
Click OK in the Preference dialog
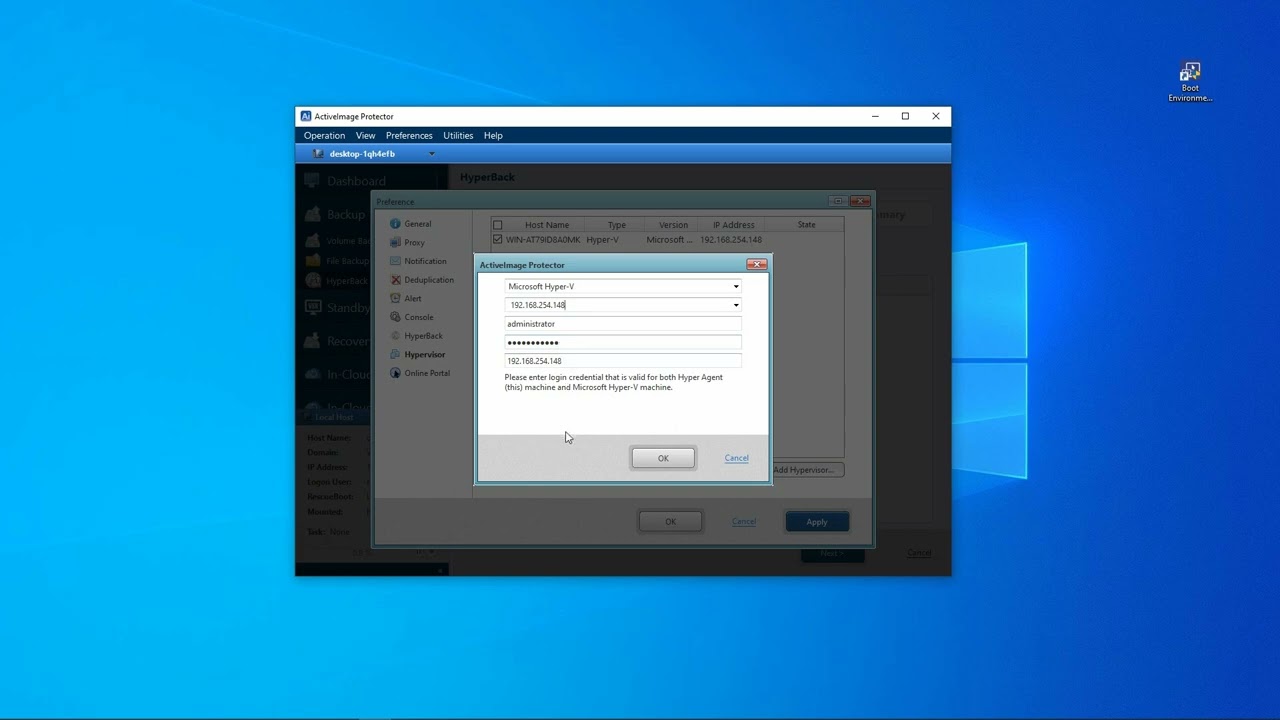click(x=670, y=521)
